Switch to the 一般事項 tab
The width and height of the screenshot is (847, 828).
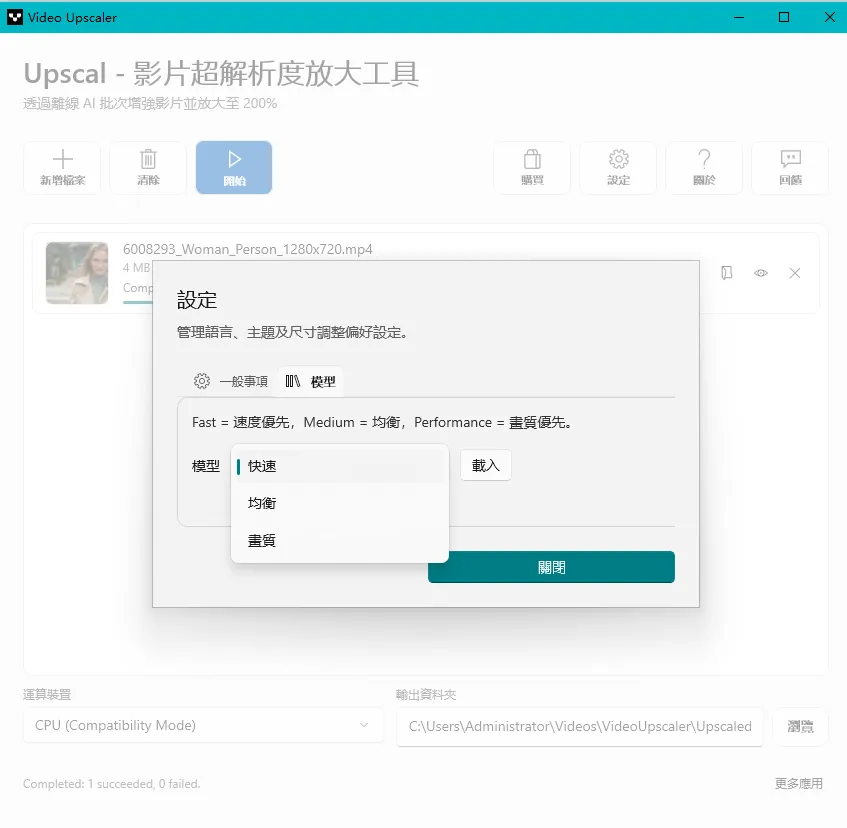(231, 381)
